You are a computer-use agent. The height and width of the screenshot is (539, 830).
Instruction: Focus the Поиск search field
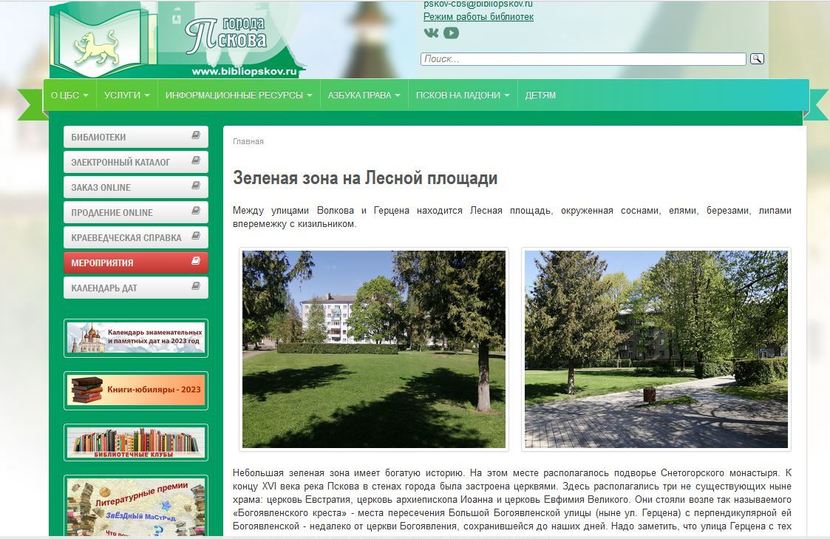point(583,59)
